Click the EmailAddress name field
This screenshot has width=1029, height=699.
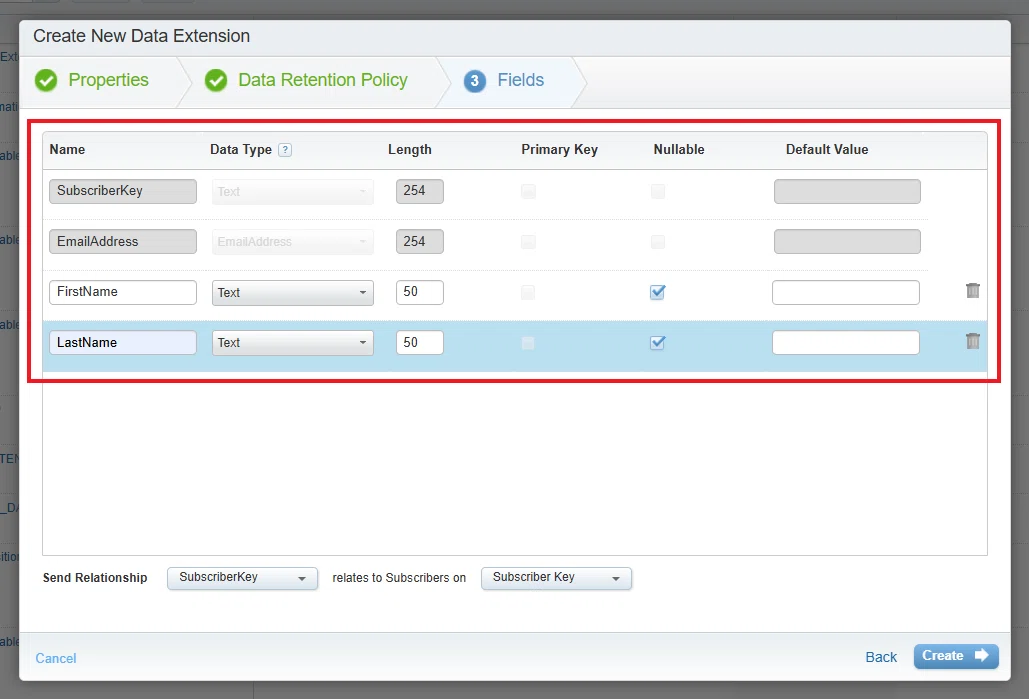pyautogui.click(x=123, y=242)
